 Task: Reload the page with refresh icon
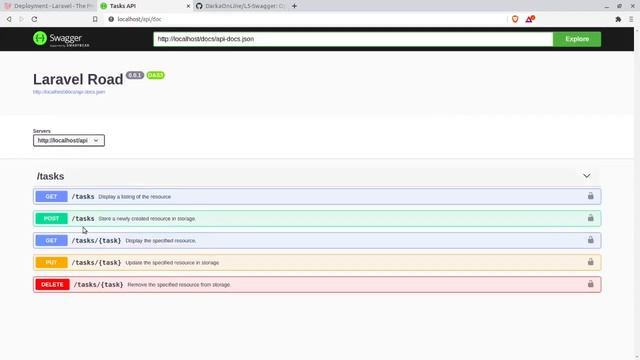point(34,19)
